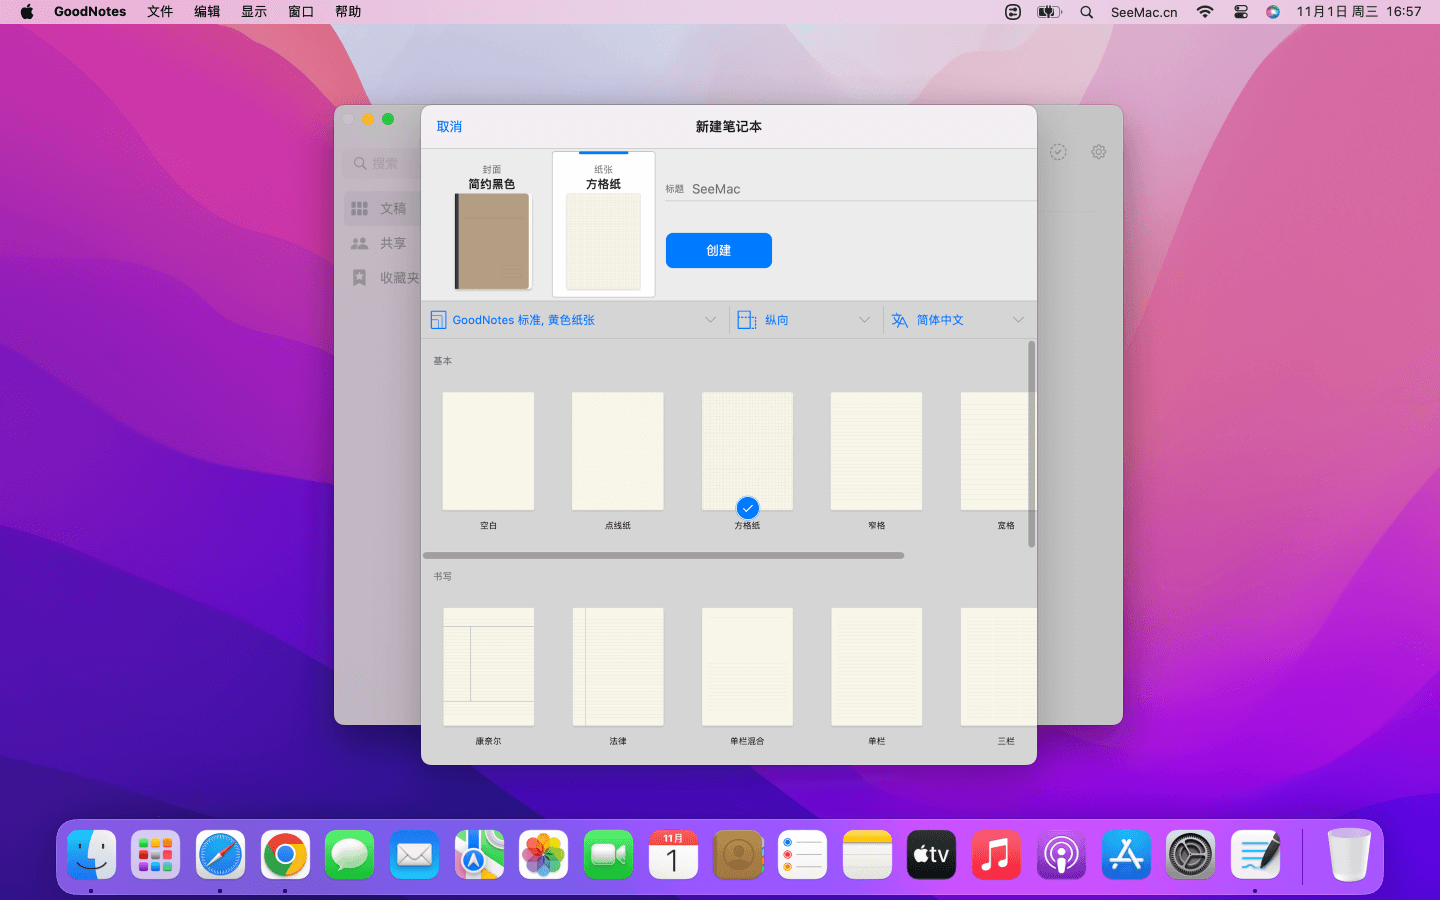
Task: Open the GoodNotes application menu
Action: pos(90,12)
